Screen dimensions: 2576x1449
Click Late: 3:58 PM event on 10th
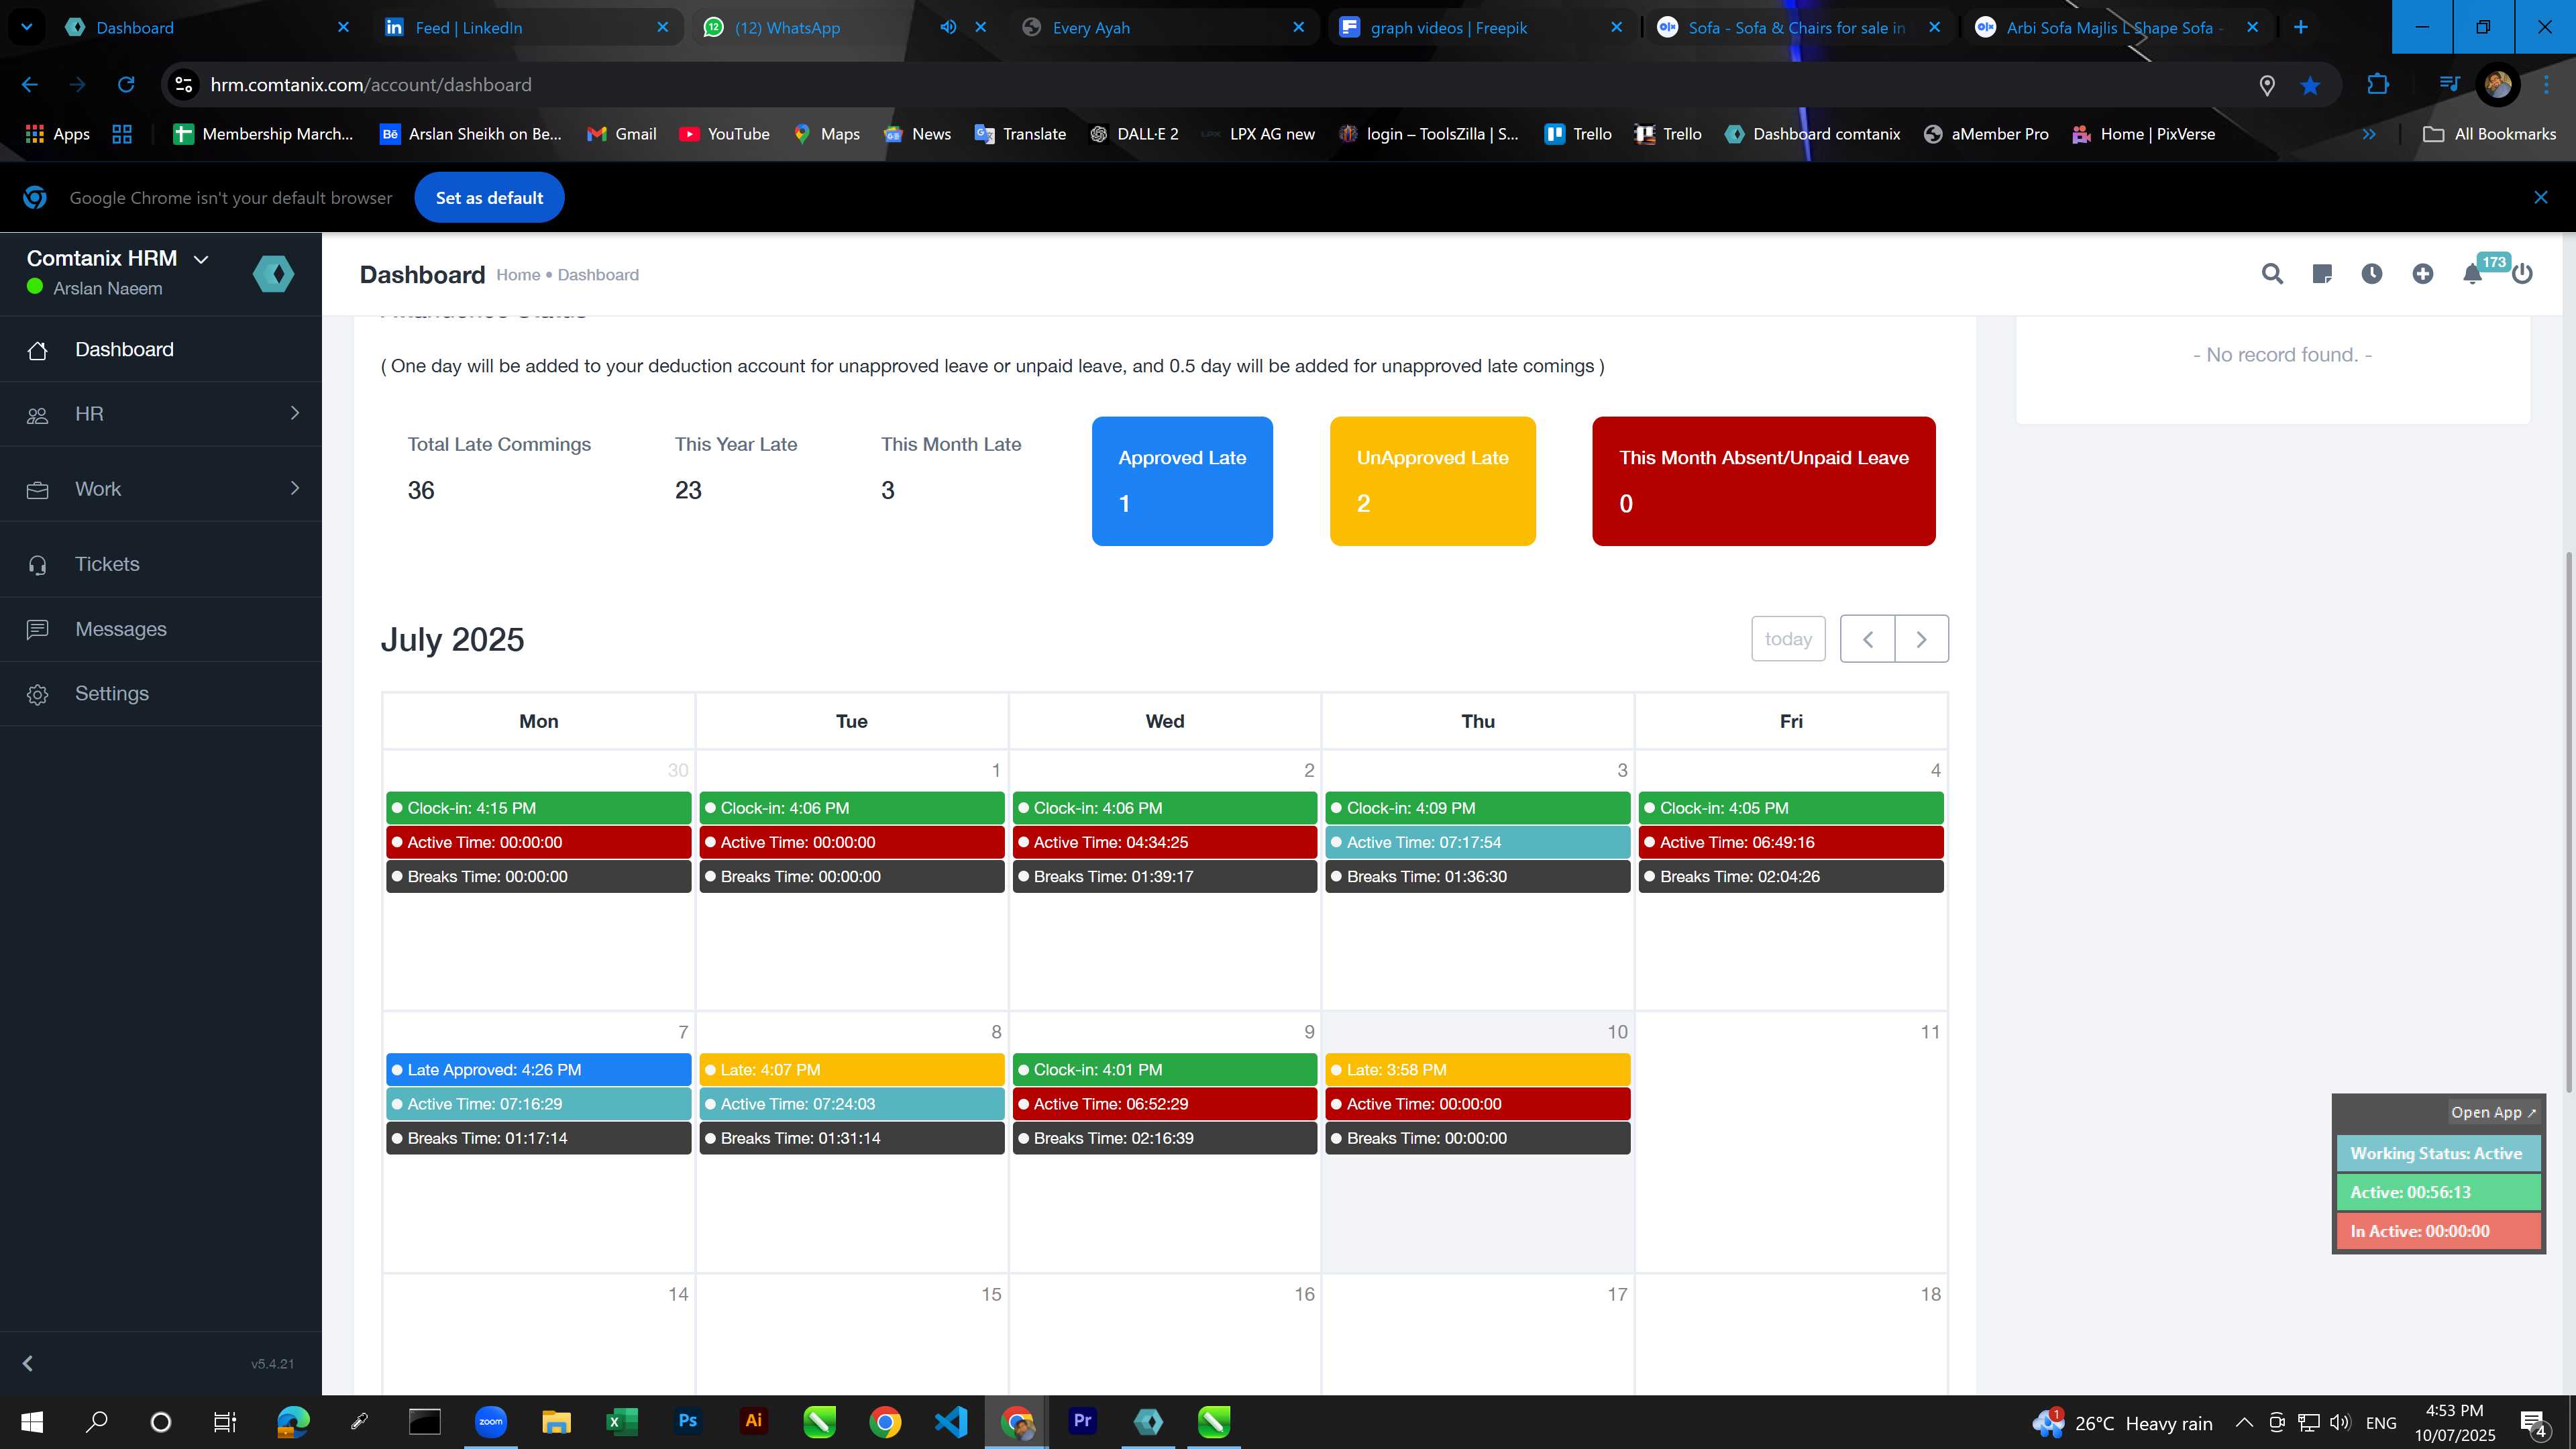point(1478,1070)
